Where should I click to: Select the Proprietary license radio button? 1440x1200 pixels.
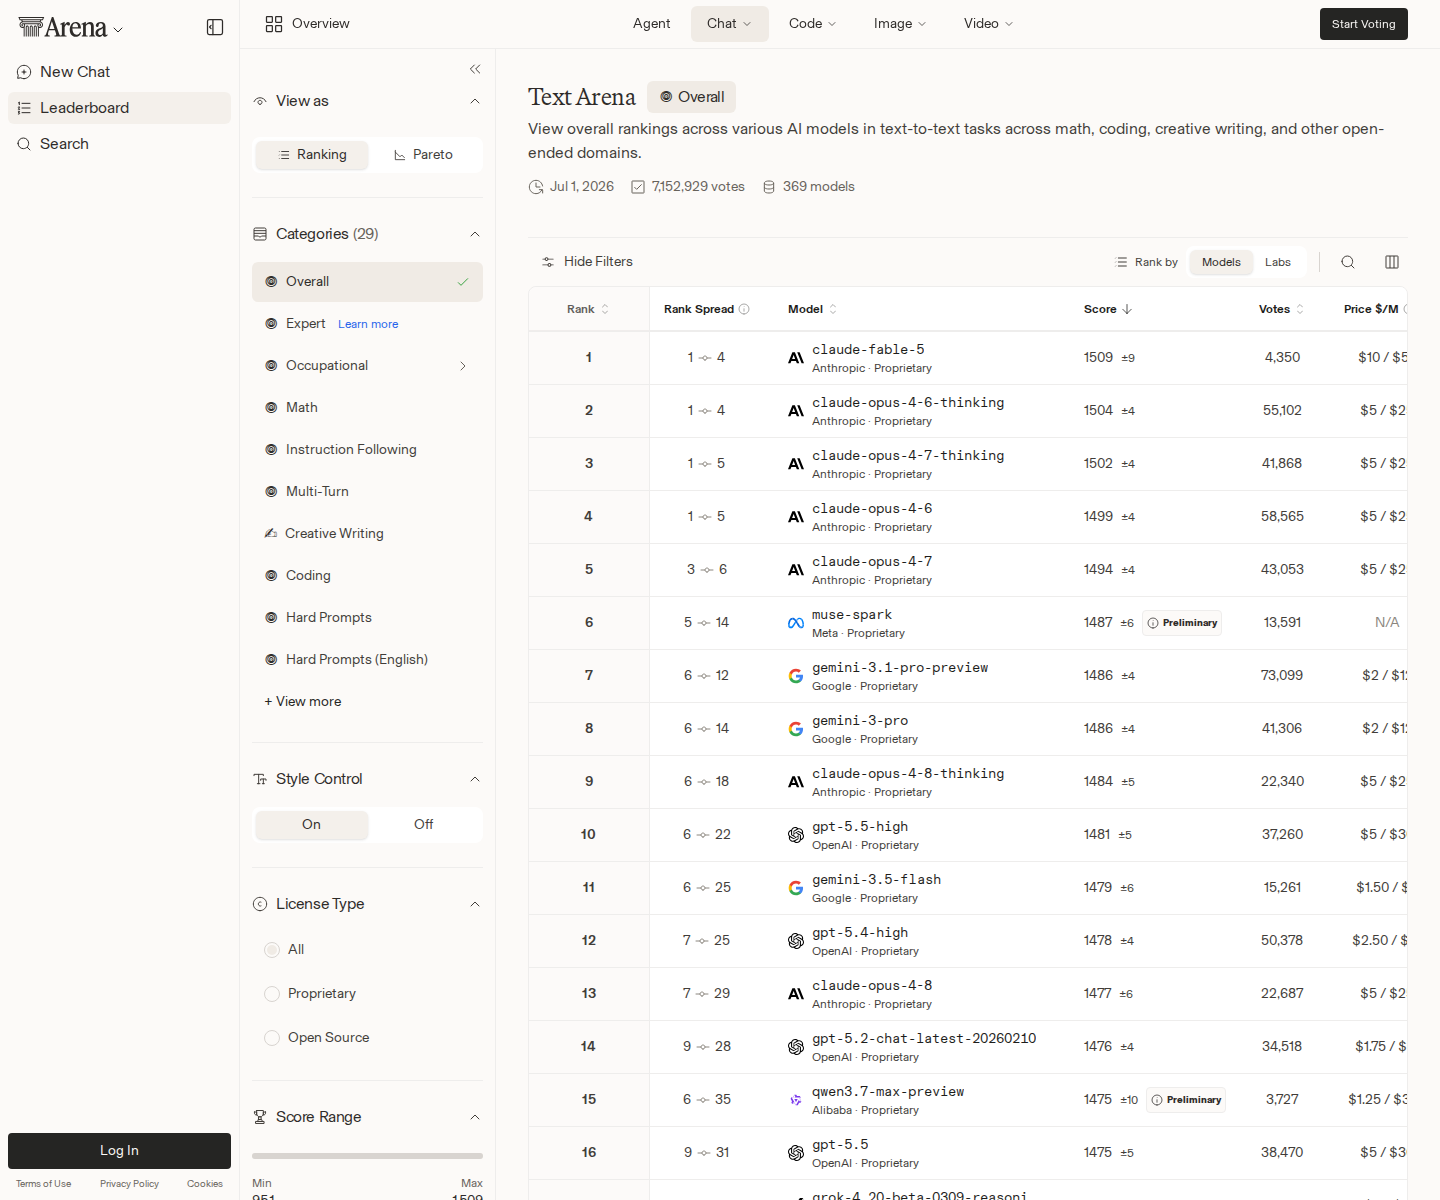(x=272, y=994)
